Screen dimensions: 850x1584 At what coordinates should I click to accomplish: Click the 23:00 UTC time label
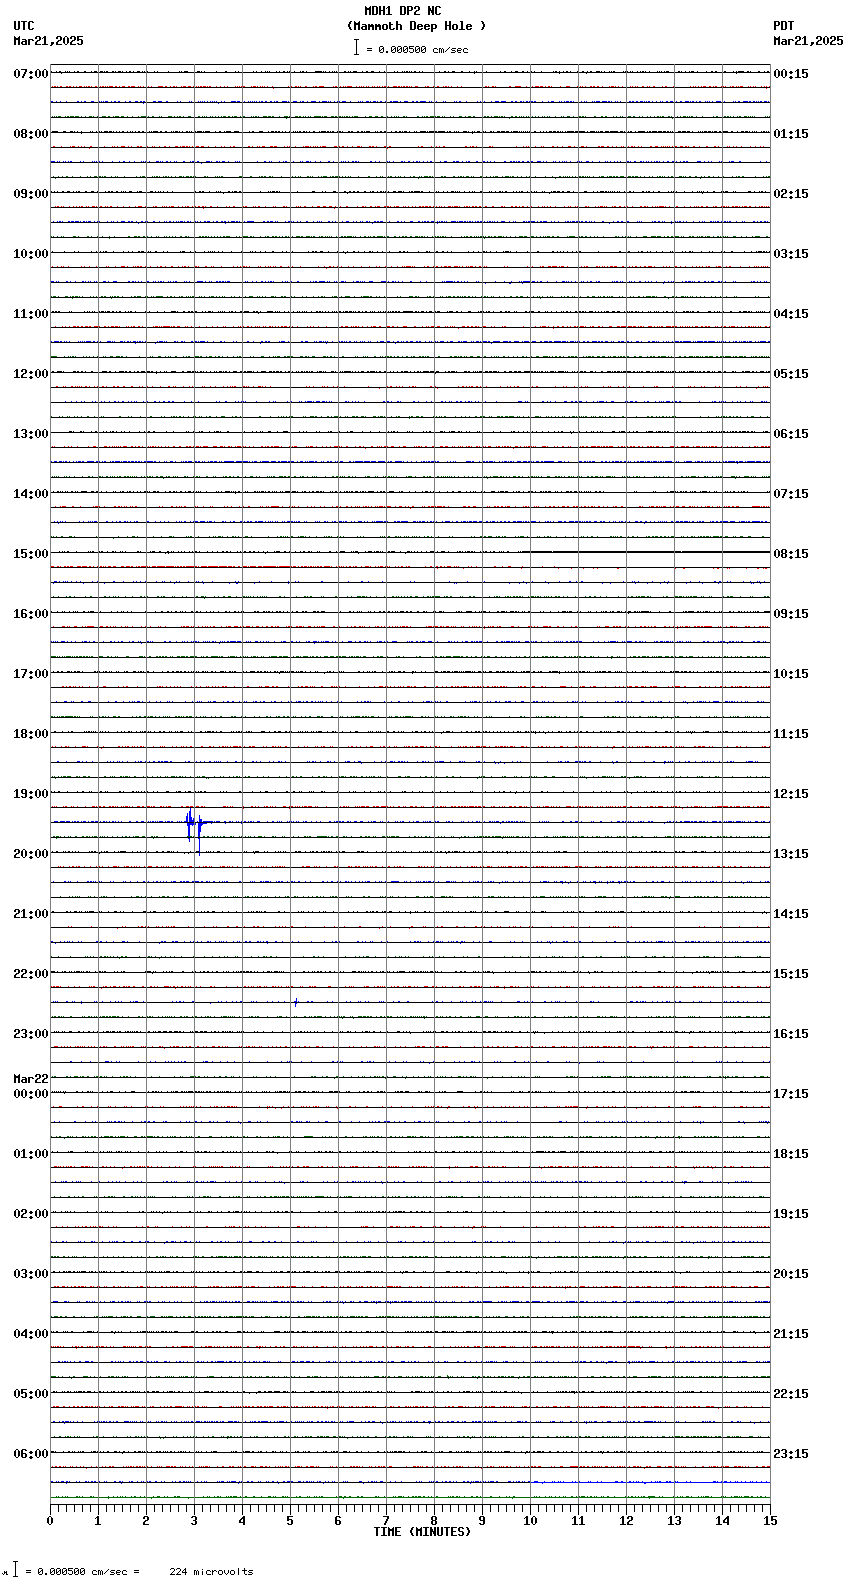pyautogui.click(x=31, y=1034)
